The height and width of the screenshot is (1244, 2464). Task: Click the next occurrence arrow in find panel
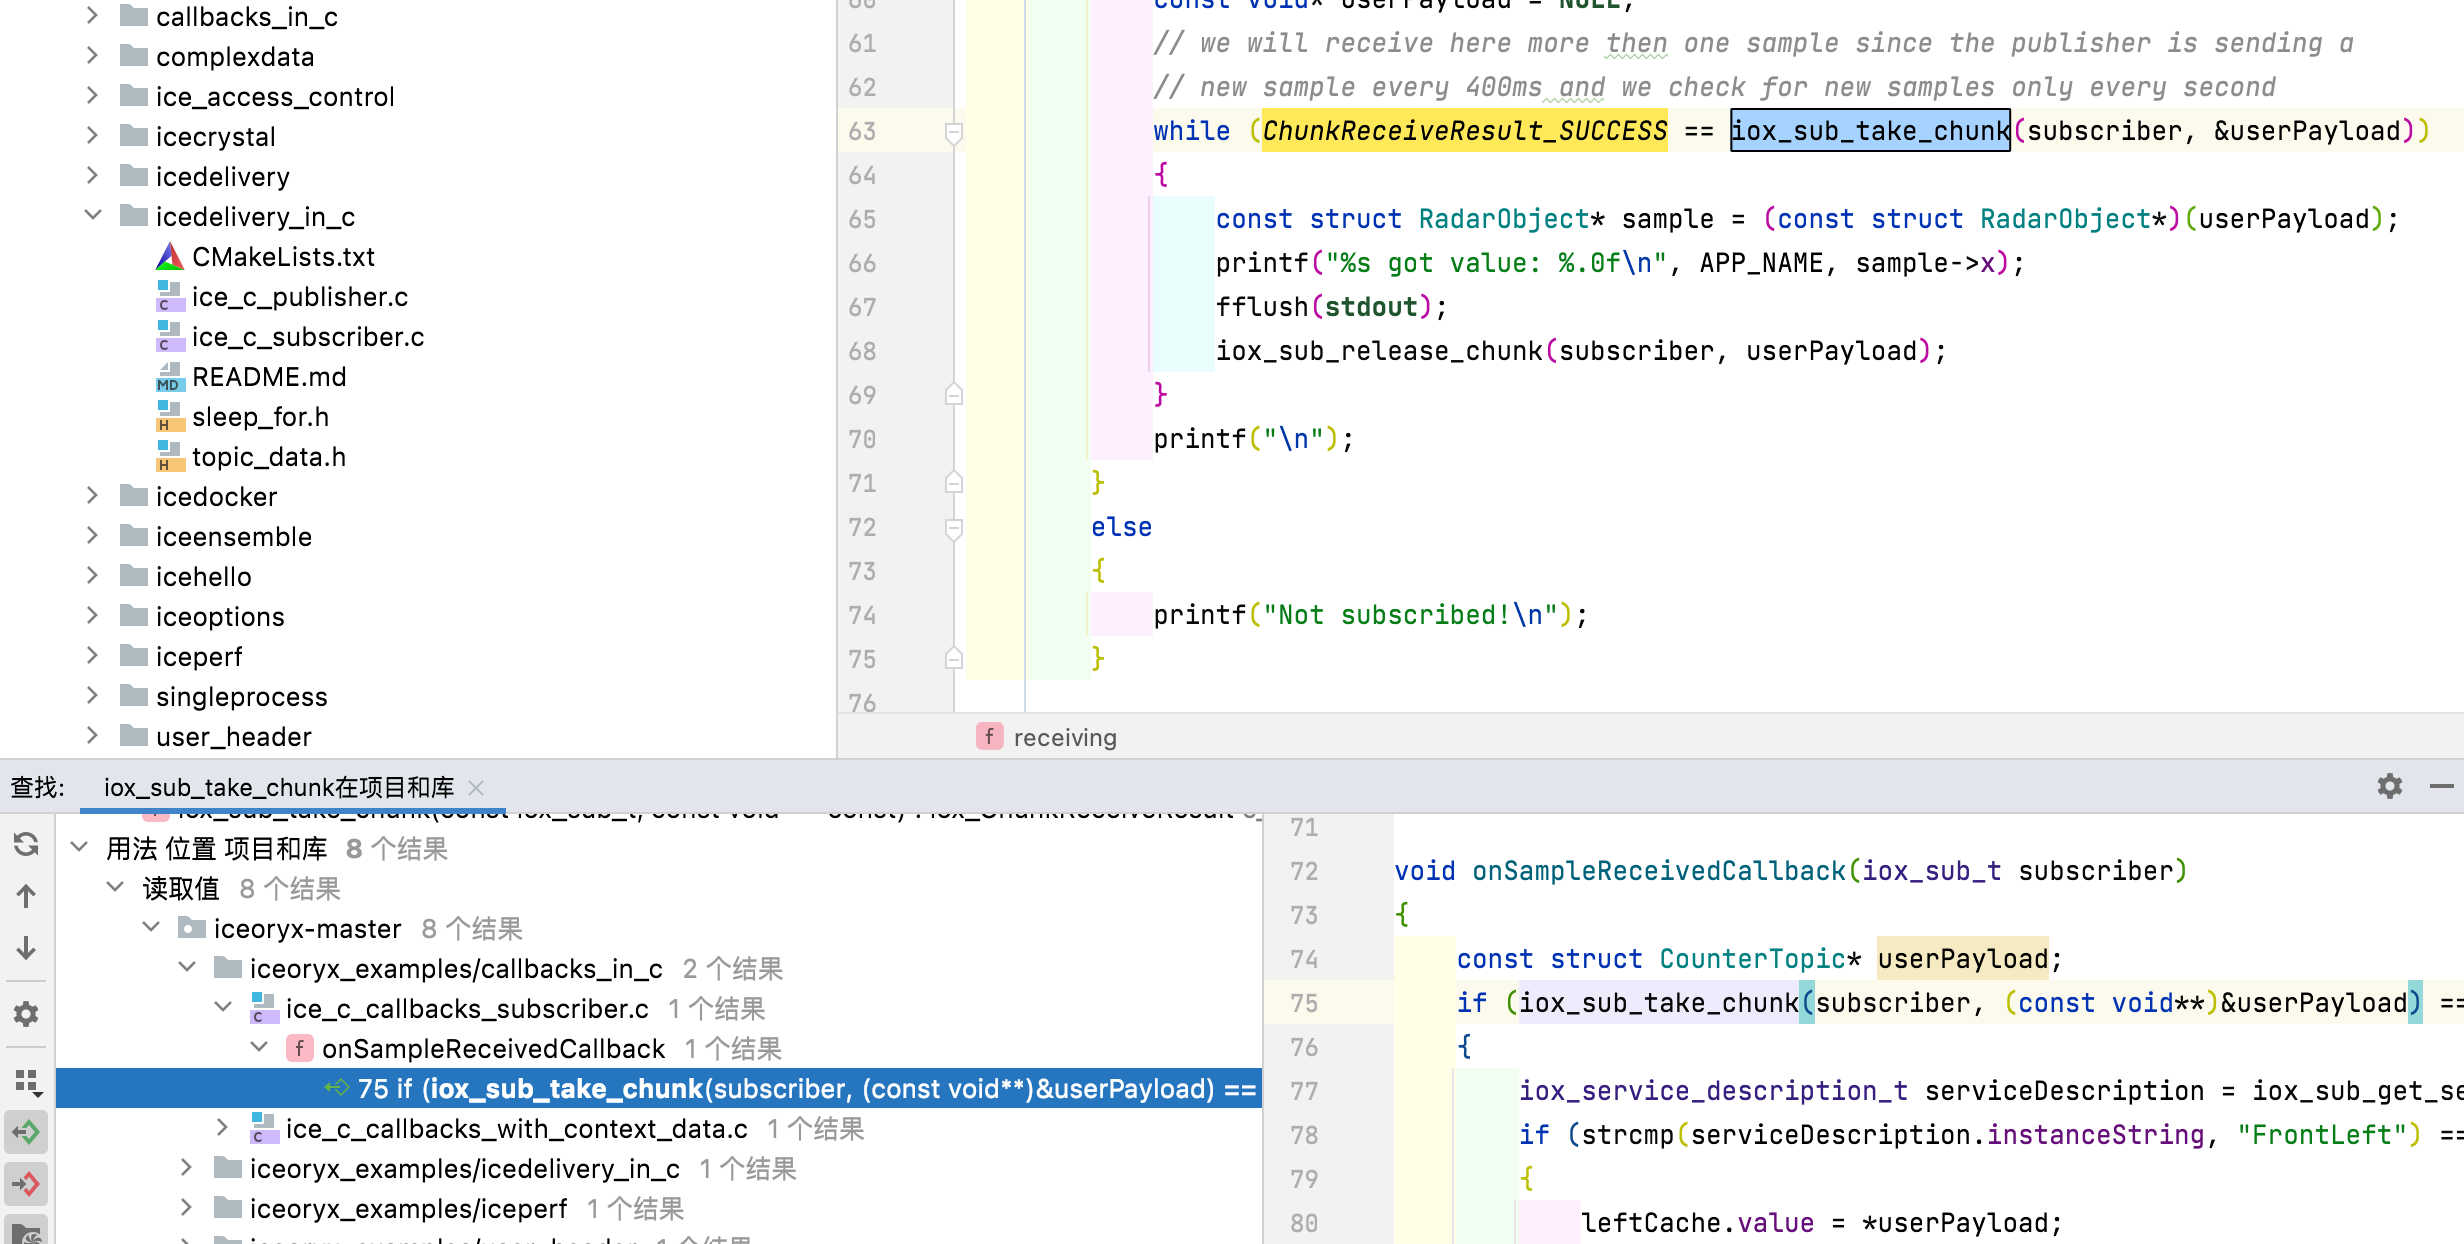point(26,946)
